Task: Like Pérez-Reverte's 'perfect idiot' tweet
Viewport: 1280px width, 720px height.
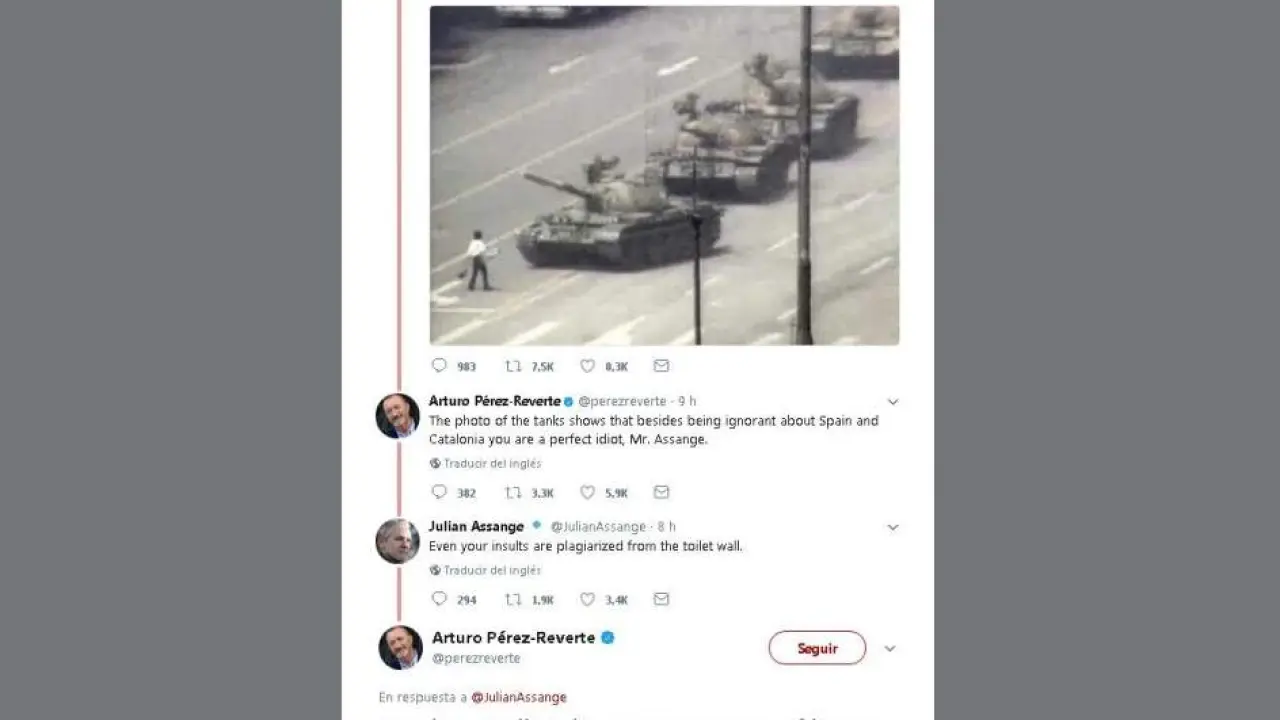Action: 588,492
